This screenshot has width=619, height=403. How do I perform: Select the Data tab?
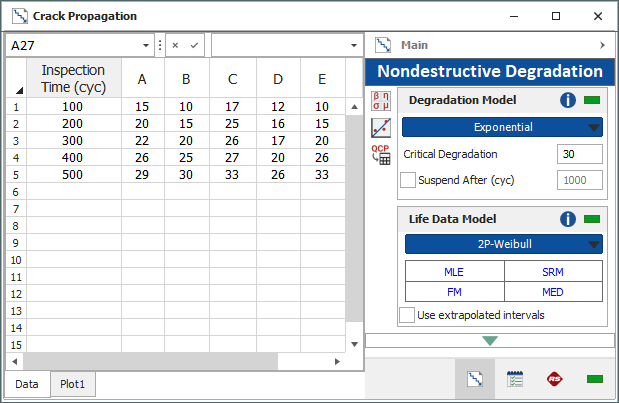point(27,384)
